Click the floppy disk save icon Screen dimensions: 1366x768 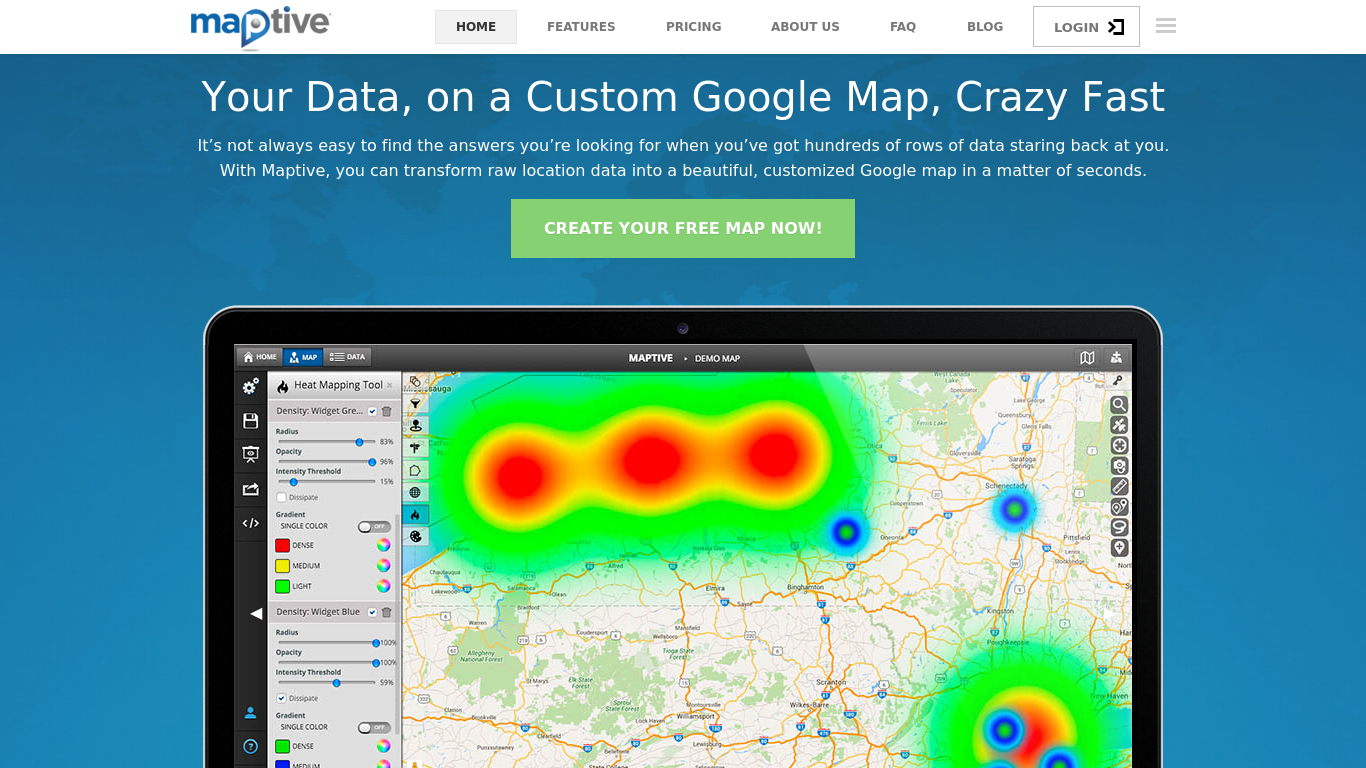click(251, 421)
